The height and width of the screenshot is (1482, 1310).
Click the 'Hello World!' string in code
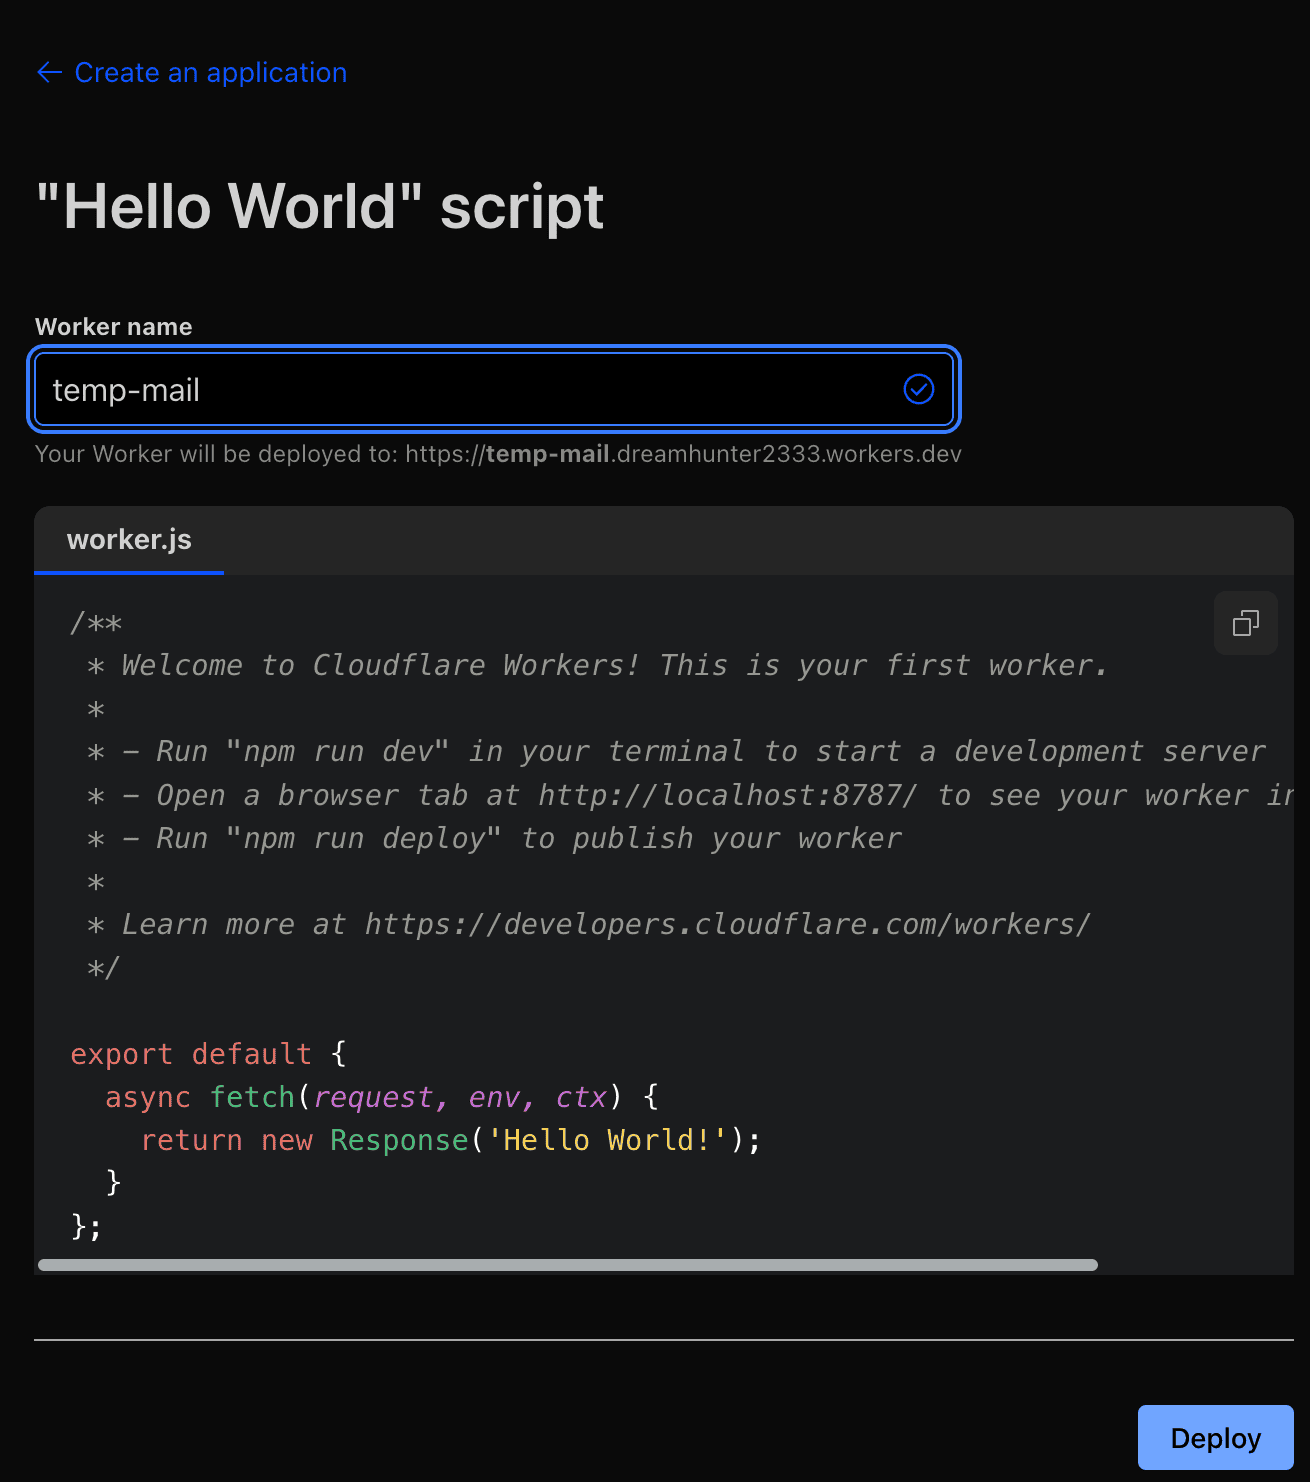click(x=607, y=1140)
